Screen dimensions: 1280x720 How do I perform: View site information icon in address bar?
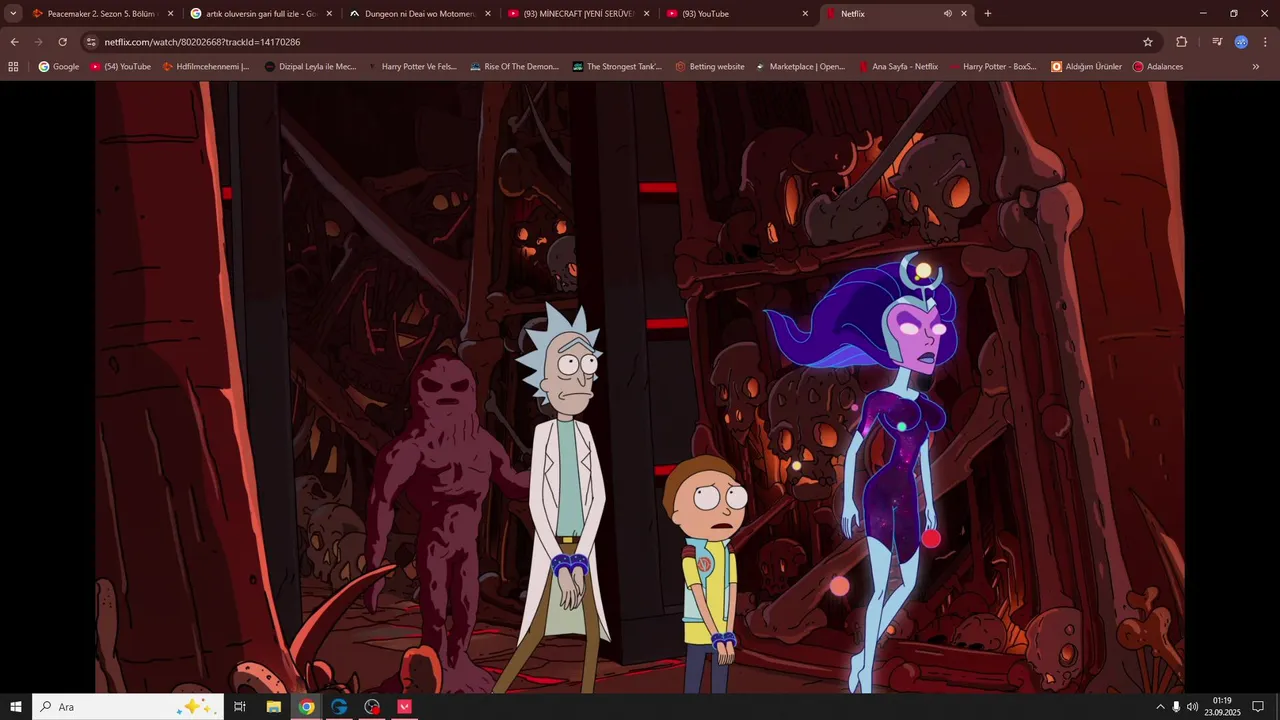pyautogui.click(x=91, y=42)
